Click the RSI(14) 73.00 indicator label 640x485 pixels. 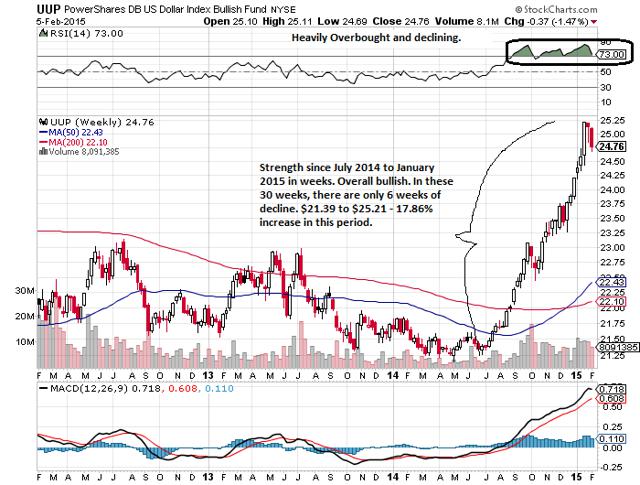coord(86,33)
